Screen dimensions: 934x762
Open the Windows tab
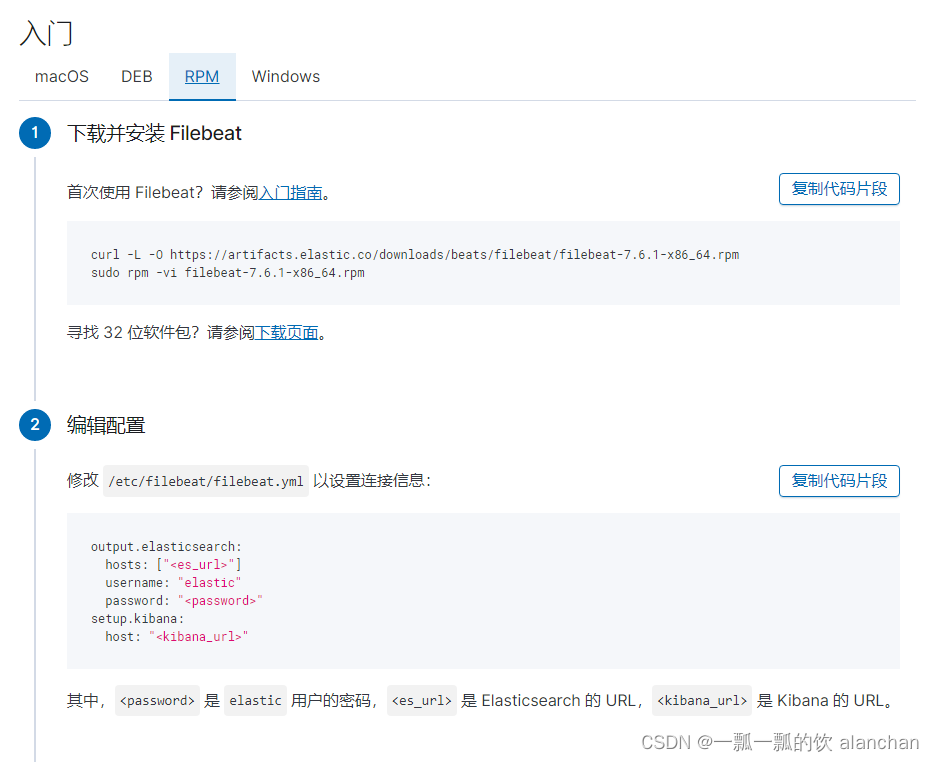tap(286, 77)
